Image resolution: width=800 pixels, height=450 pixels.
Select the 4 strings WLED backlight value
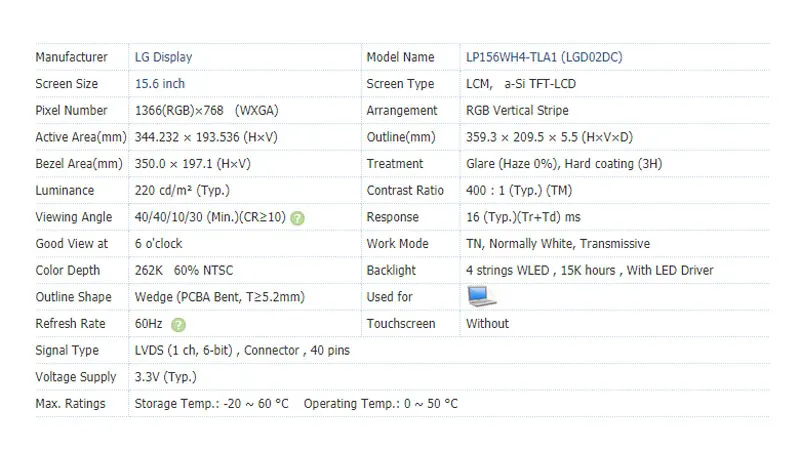589,270
